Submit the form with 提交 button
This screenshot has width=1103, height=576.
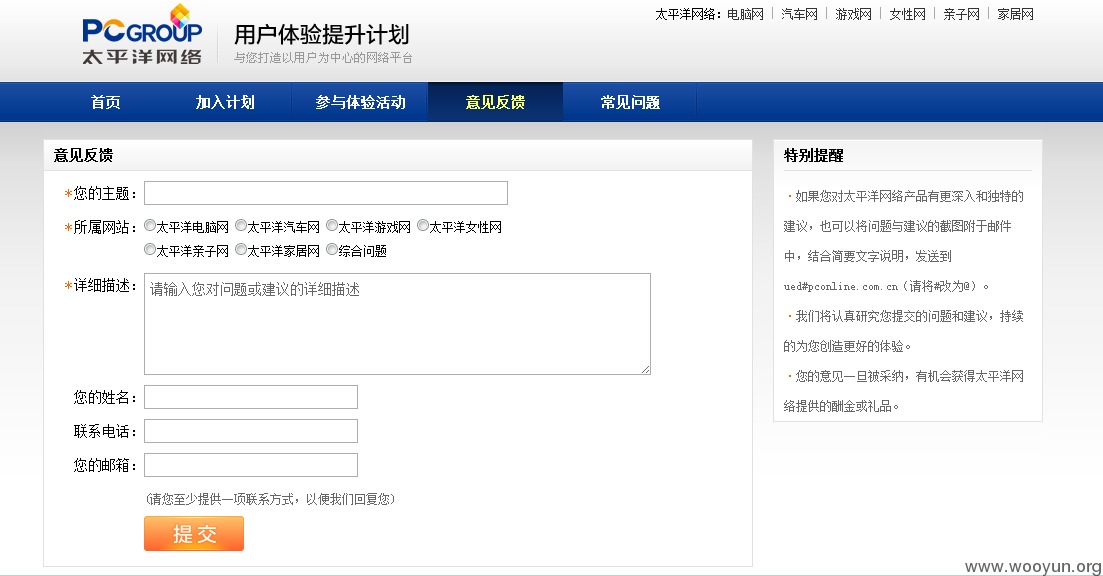[194, 534]
